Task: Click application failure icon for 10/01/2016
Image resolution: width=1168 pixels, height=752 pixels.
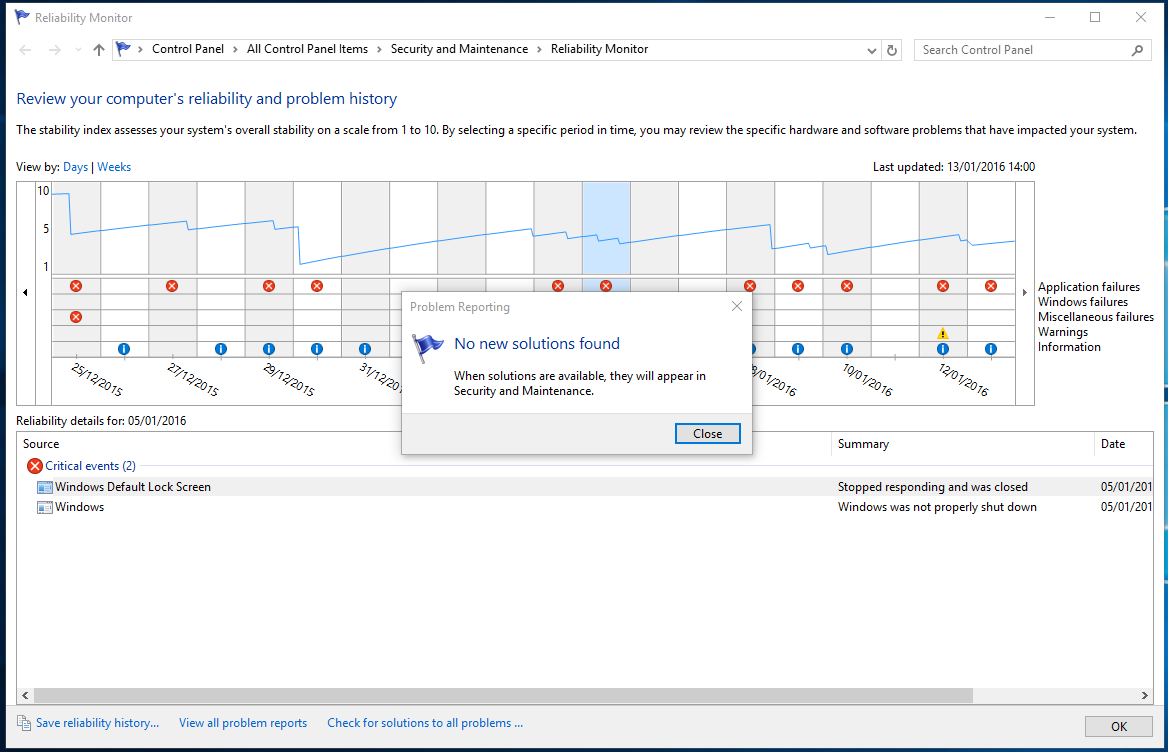Action: pyautogui.click(x=847, y=286)
